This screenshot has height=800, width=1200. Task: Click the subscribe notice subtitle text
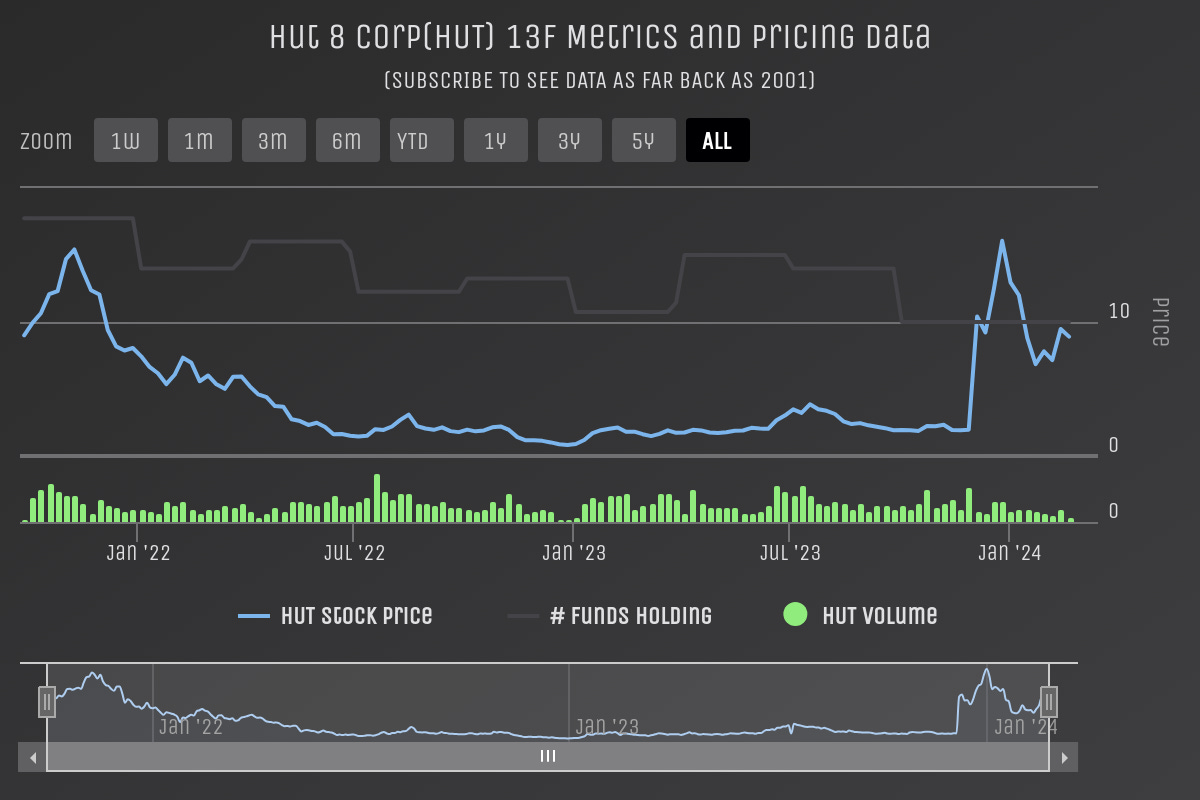600,80
